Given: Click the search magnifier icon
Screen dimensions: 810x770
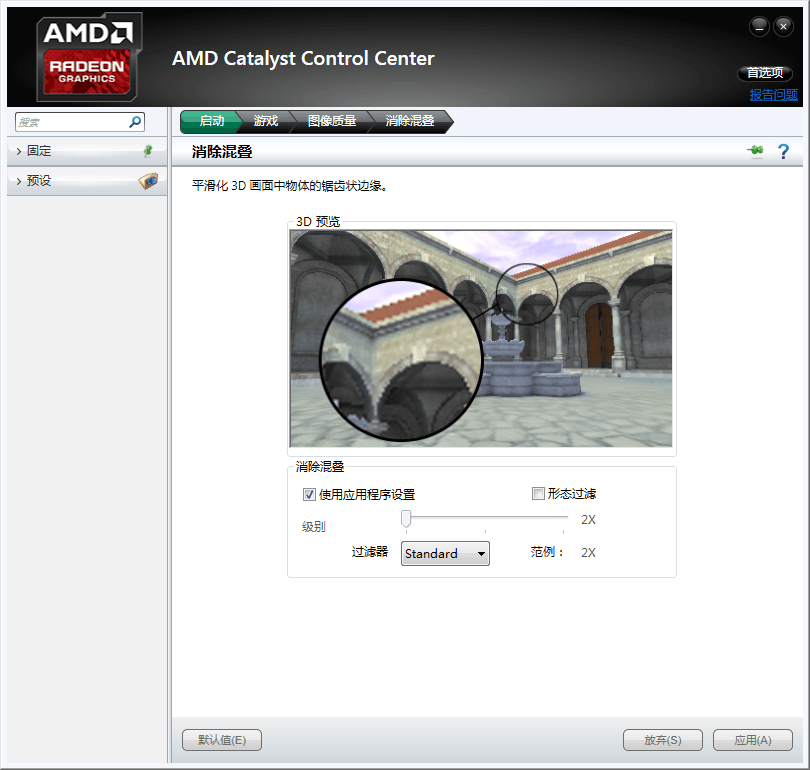Looking at the screenshot, I should click(x=135, y=122).
